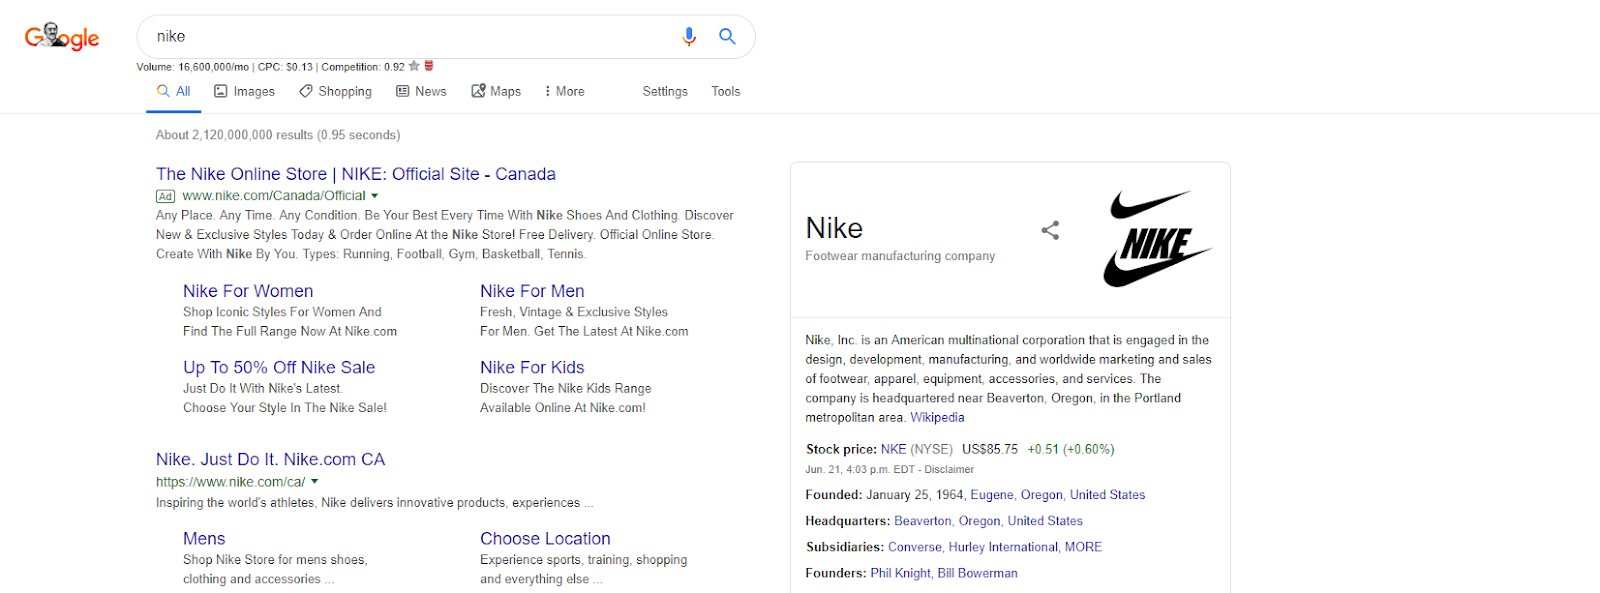Open the Mens sitelink

tap(204, 538)
